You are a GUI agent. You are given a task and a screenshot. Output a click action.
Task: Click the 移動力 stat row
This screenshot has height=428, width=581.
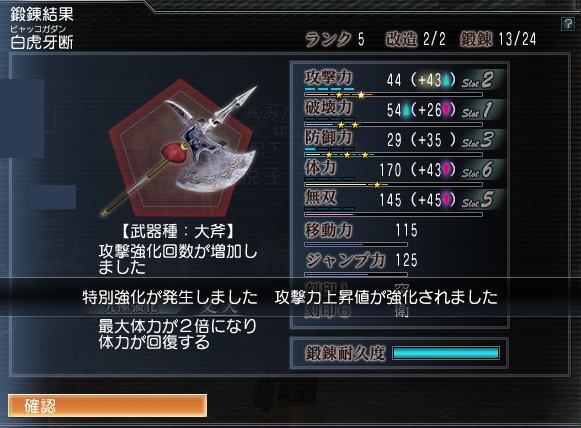coord(361,234)
